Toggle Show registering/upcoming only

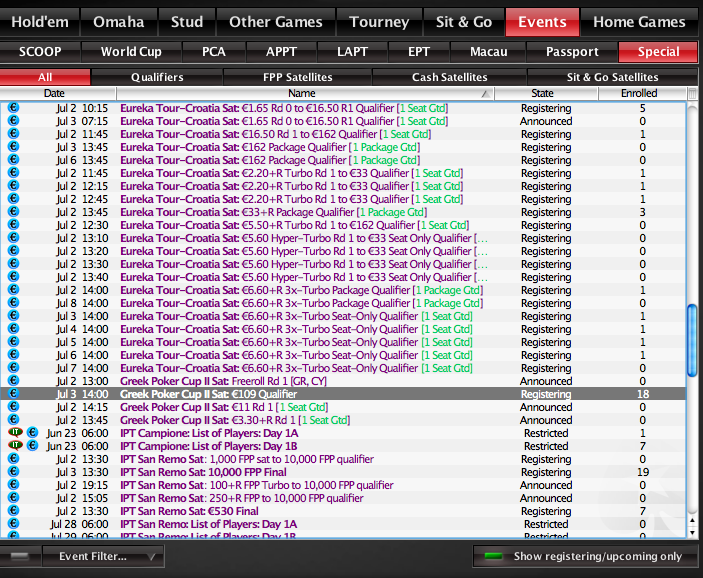(x=585, y=556)
